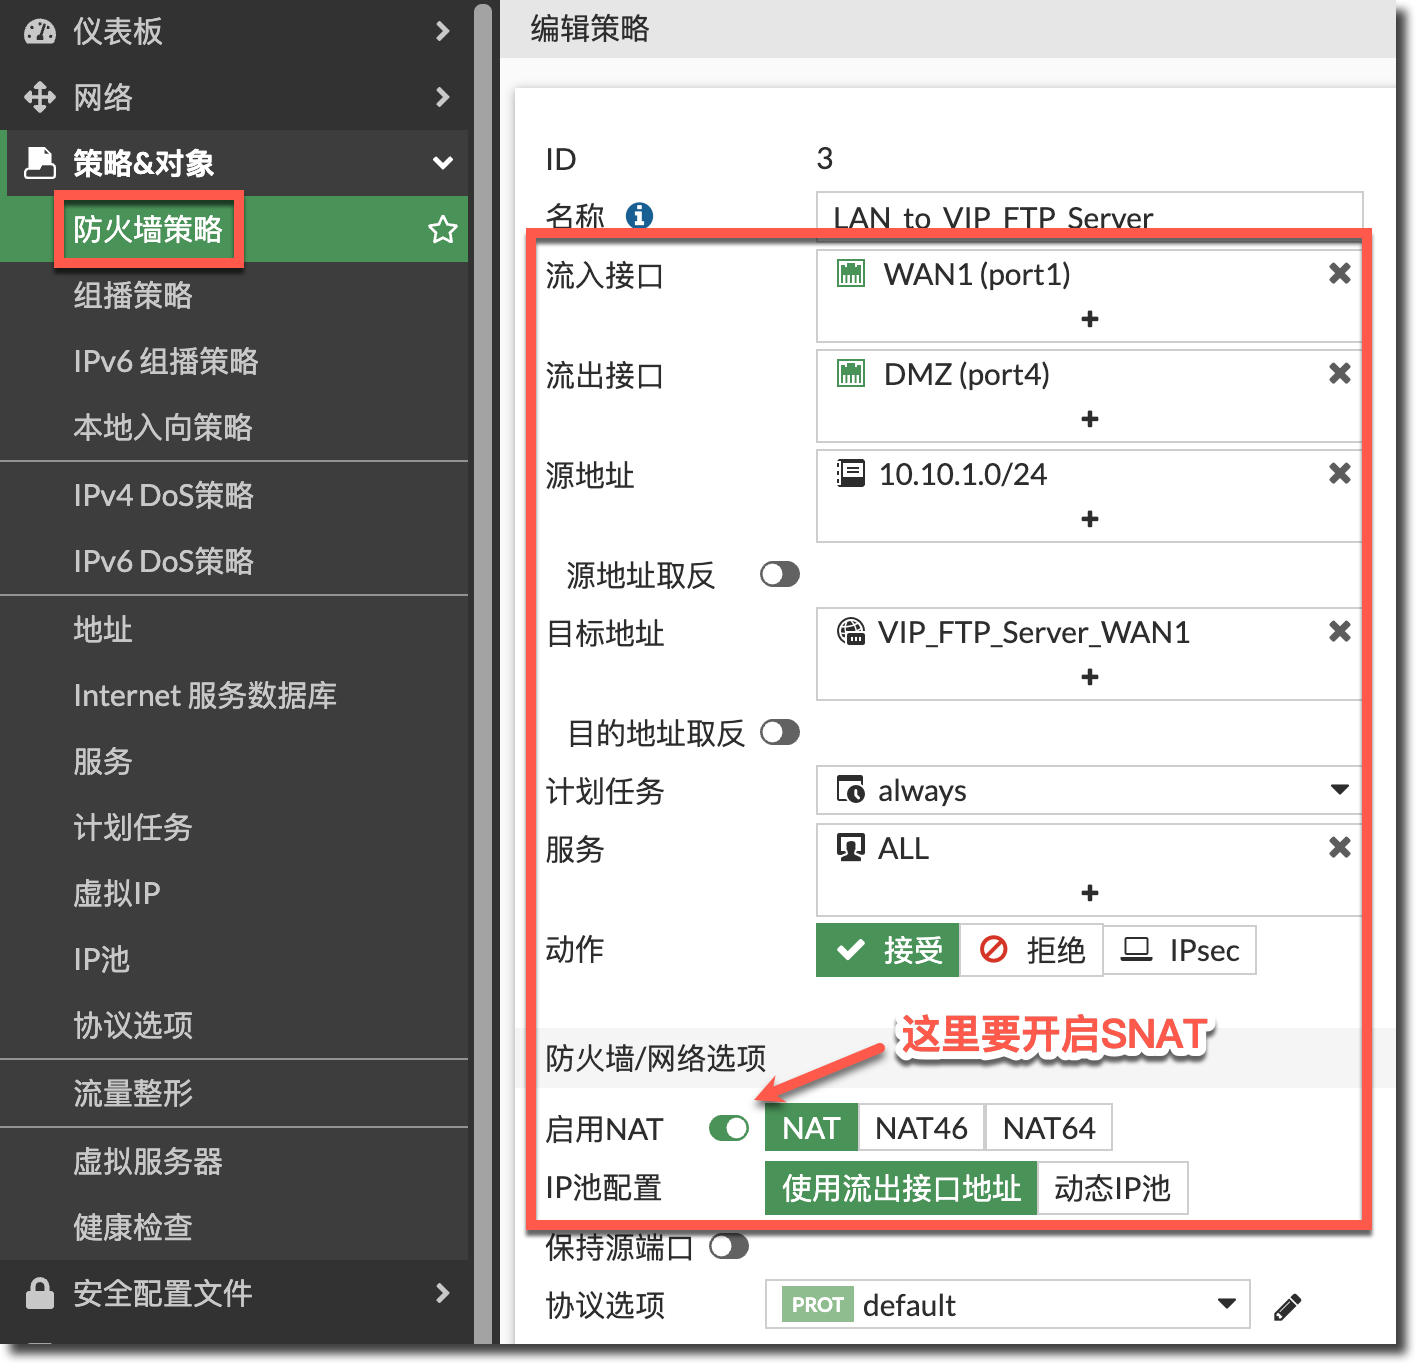
Task: Open IP池 in the sidebar
Action: [x=102, y=959]
